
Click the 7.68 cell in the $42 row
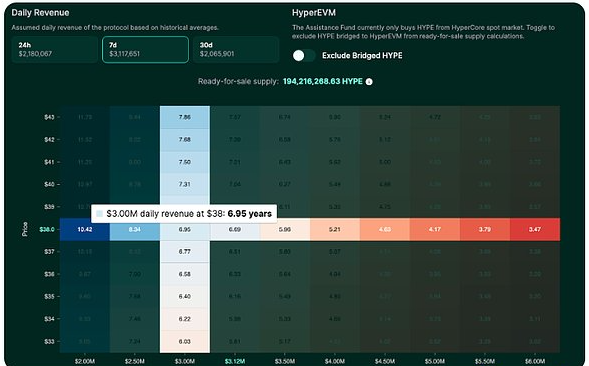pyautogui.click(x=185, y=139)
